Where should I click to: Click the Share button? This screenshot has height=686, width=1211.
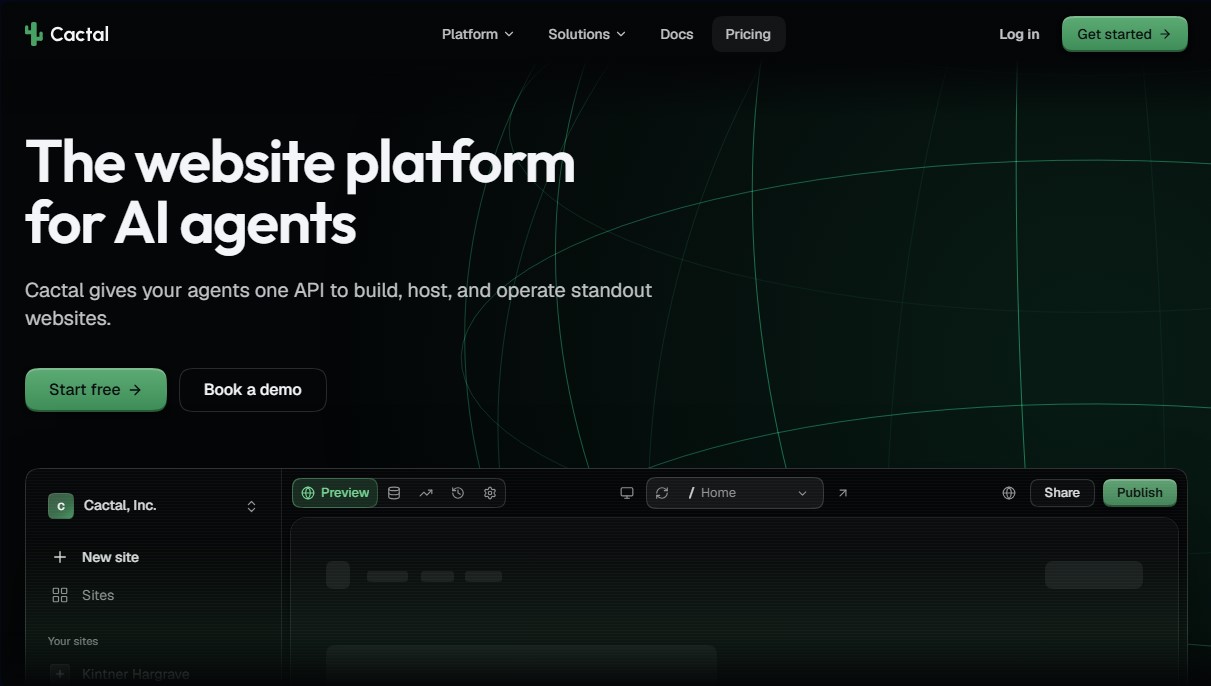coord(1062,493)
